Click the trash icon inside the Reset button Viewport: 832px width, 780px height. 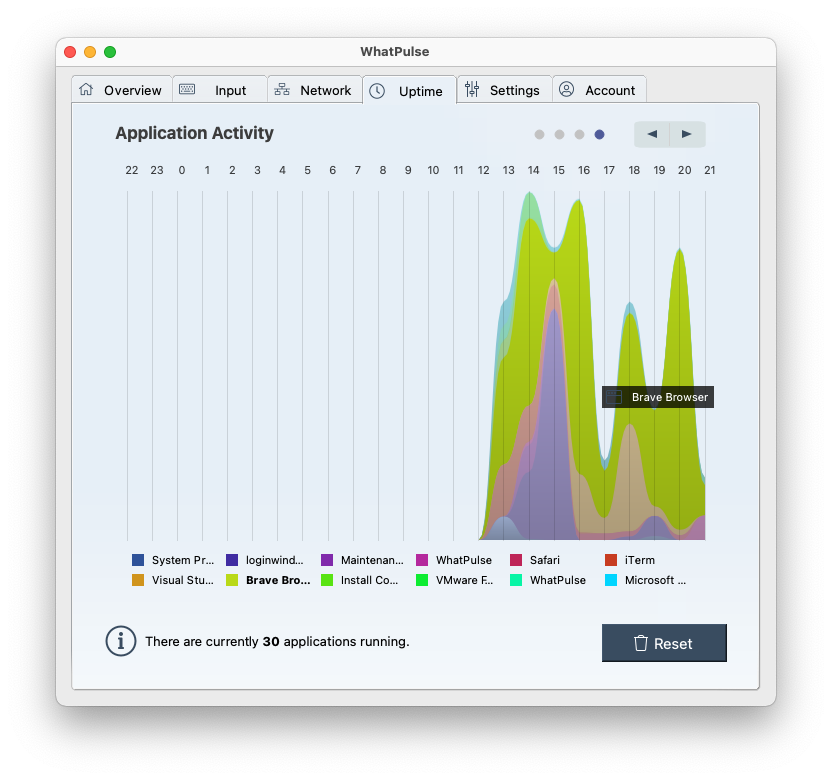tap(640, 643)
